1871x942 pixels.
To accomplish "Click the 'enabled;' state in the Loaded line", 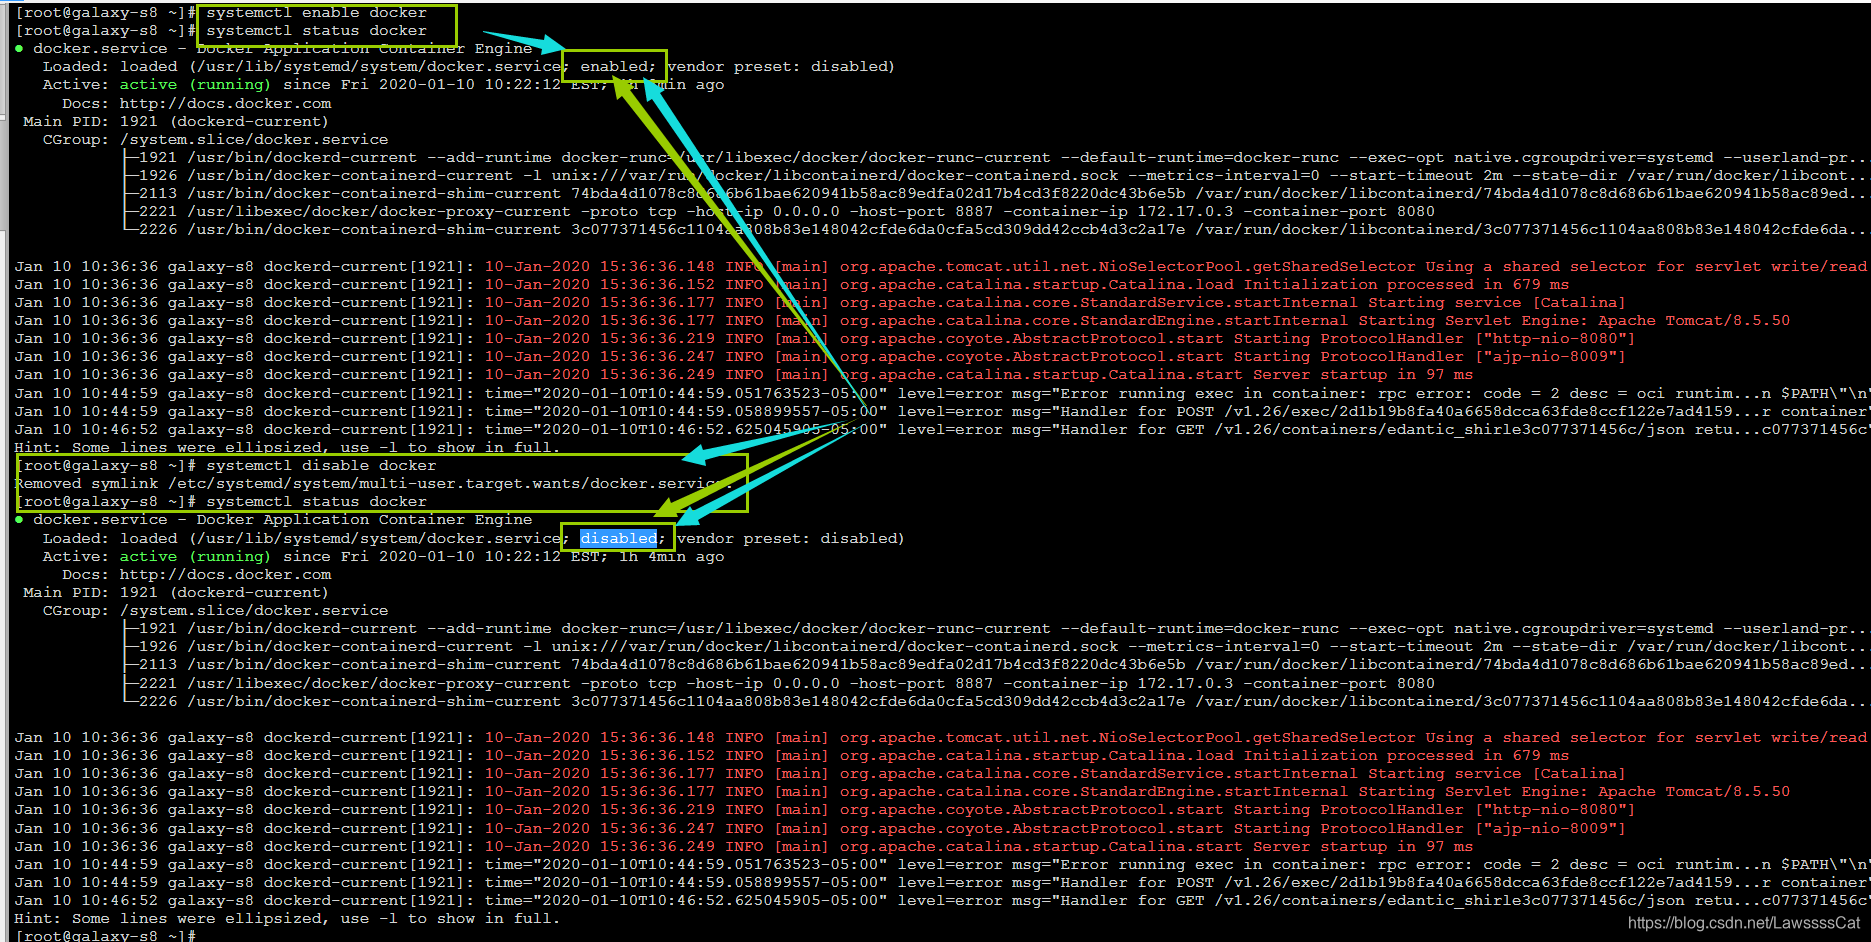I will [x=618, y=67].
